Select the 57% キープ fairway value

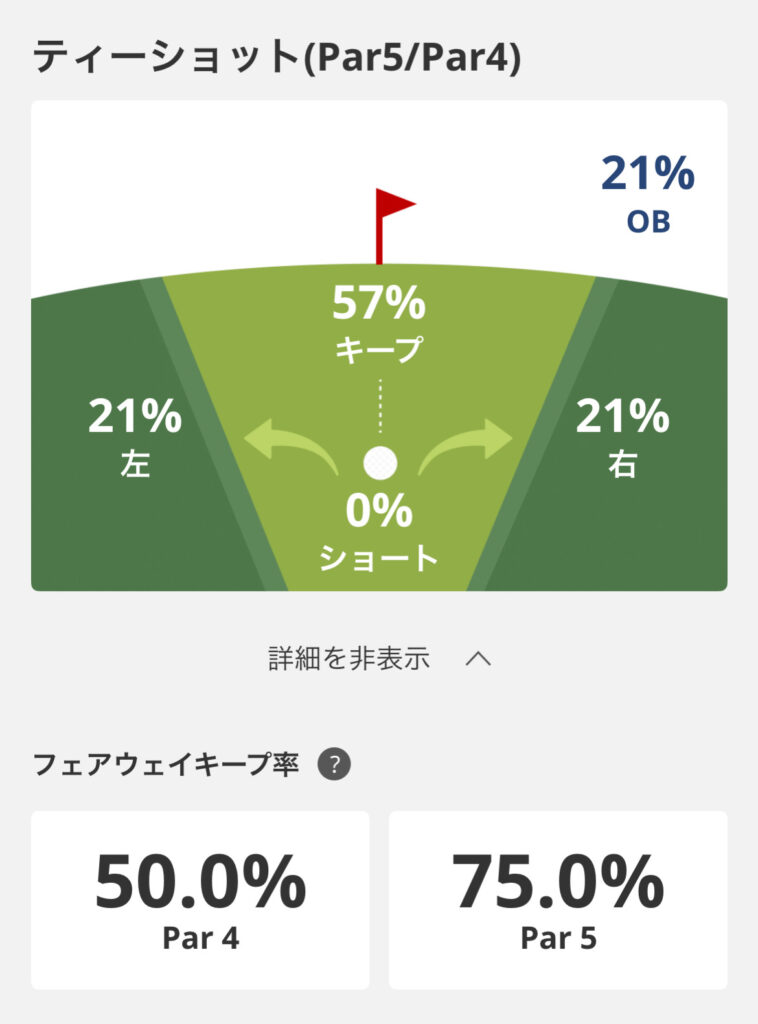click(x=379, y=322)
